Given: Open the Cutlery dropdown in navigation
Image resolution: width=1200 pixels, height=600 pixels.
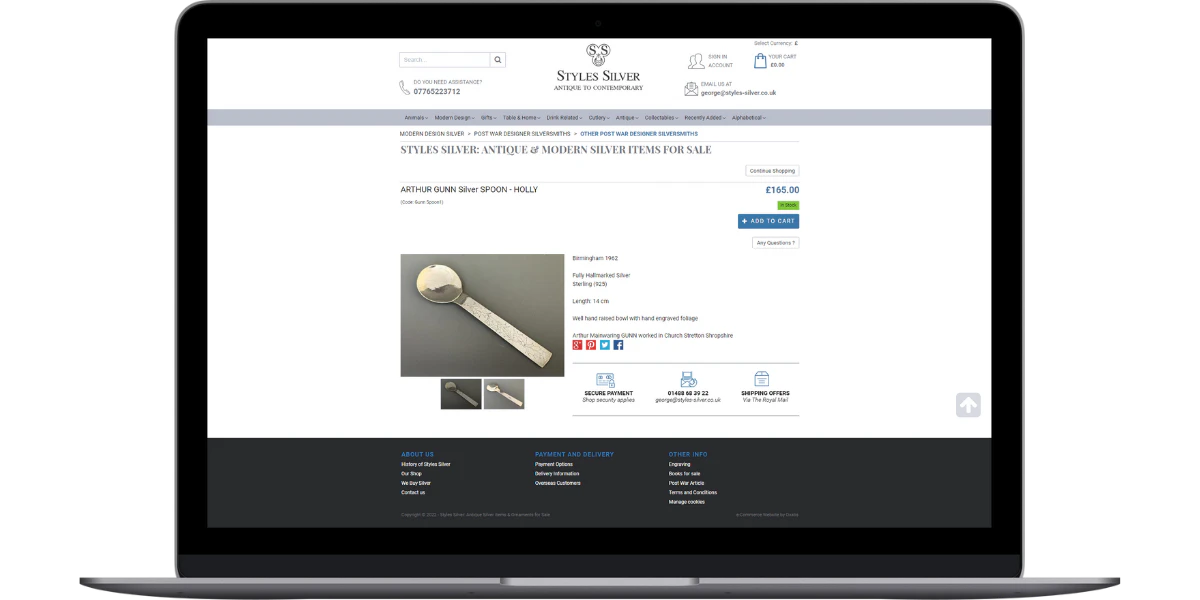Looking at the screenshot, I should pyautogui.click(x=599, y=118).
